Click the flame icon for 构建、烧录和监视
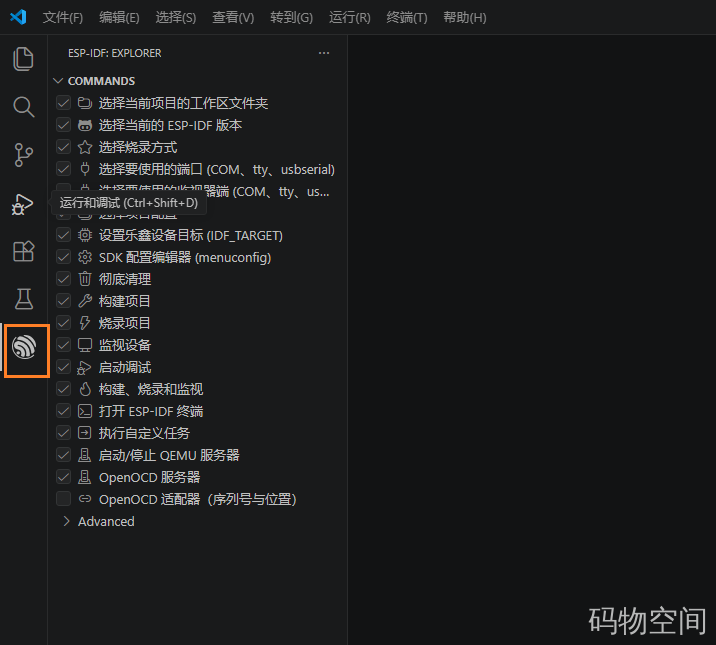Screen dimensions: 716x645 tap(85, 389)
